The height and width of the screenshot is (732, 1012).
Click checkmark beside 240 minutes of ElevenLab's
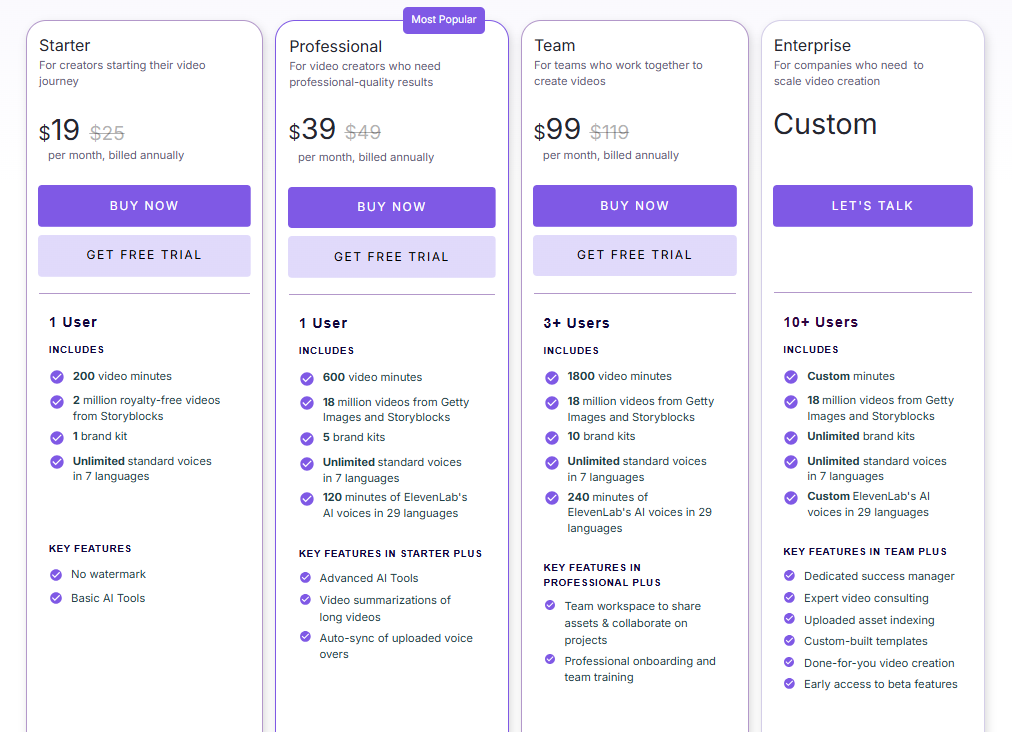point(552,498)
